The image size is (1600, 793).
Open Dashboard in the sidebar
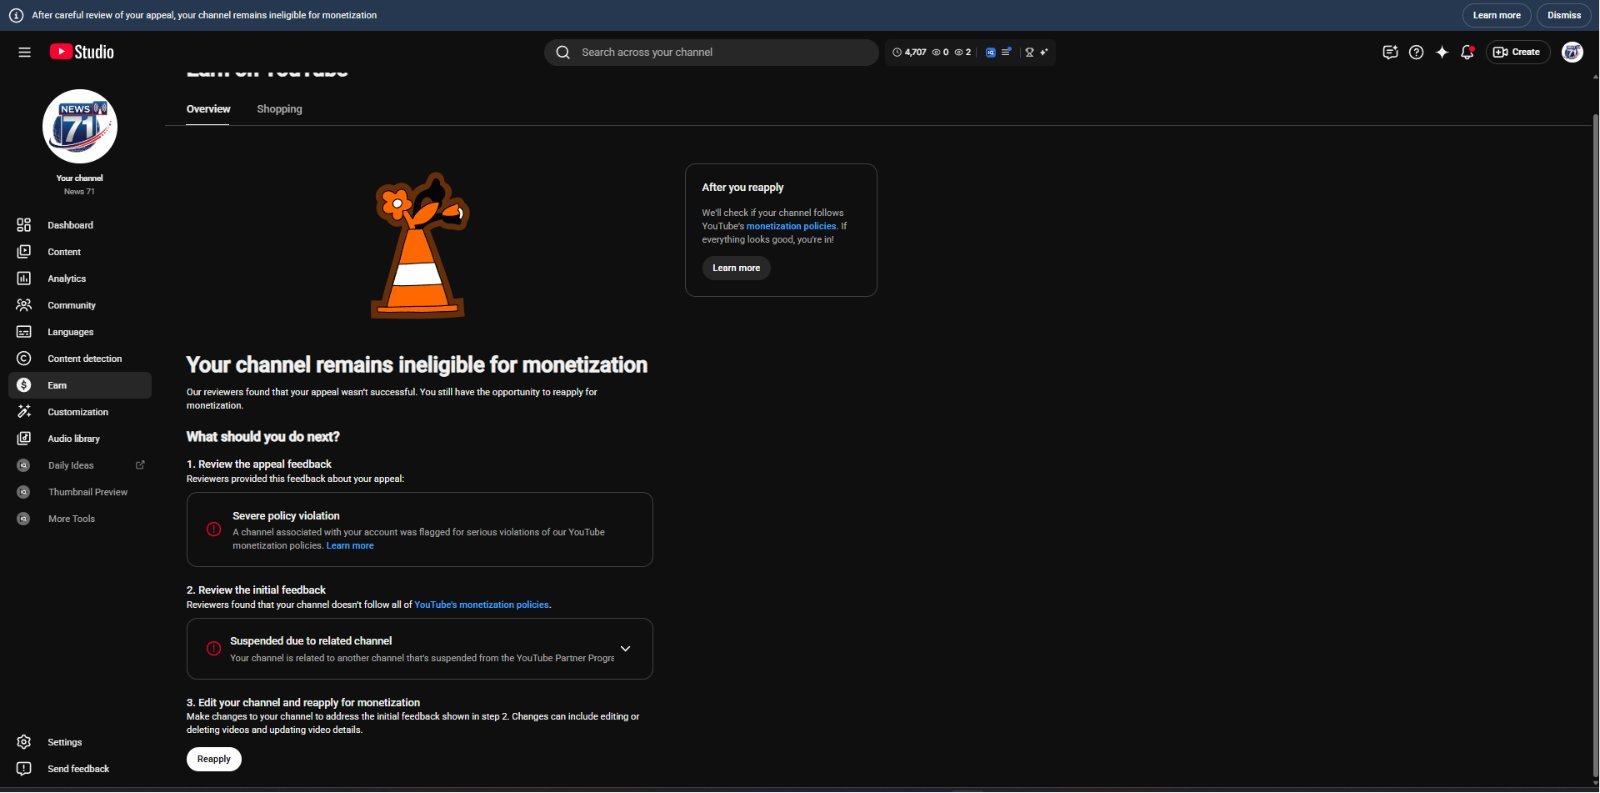click(80, 225)
